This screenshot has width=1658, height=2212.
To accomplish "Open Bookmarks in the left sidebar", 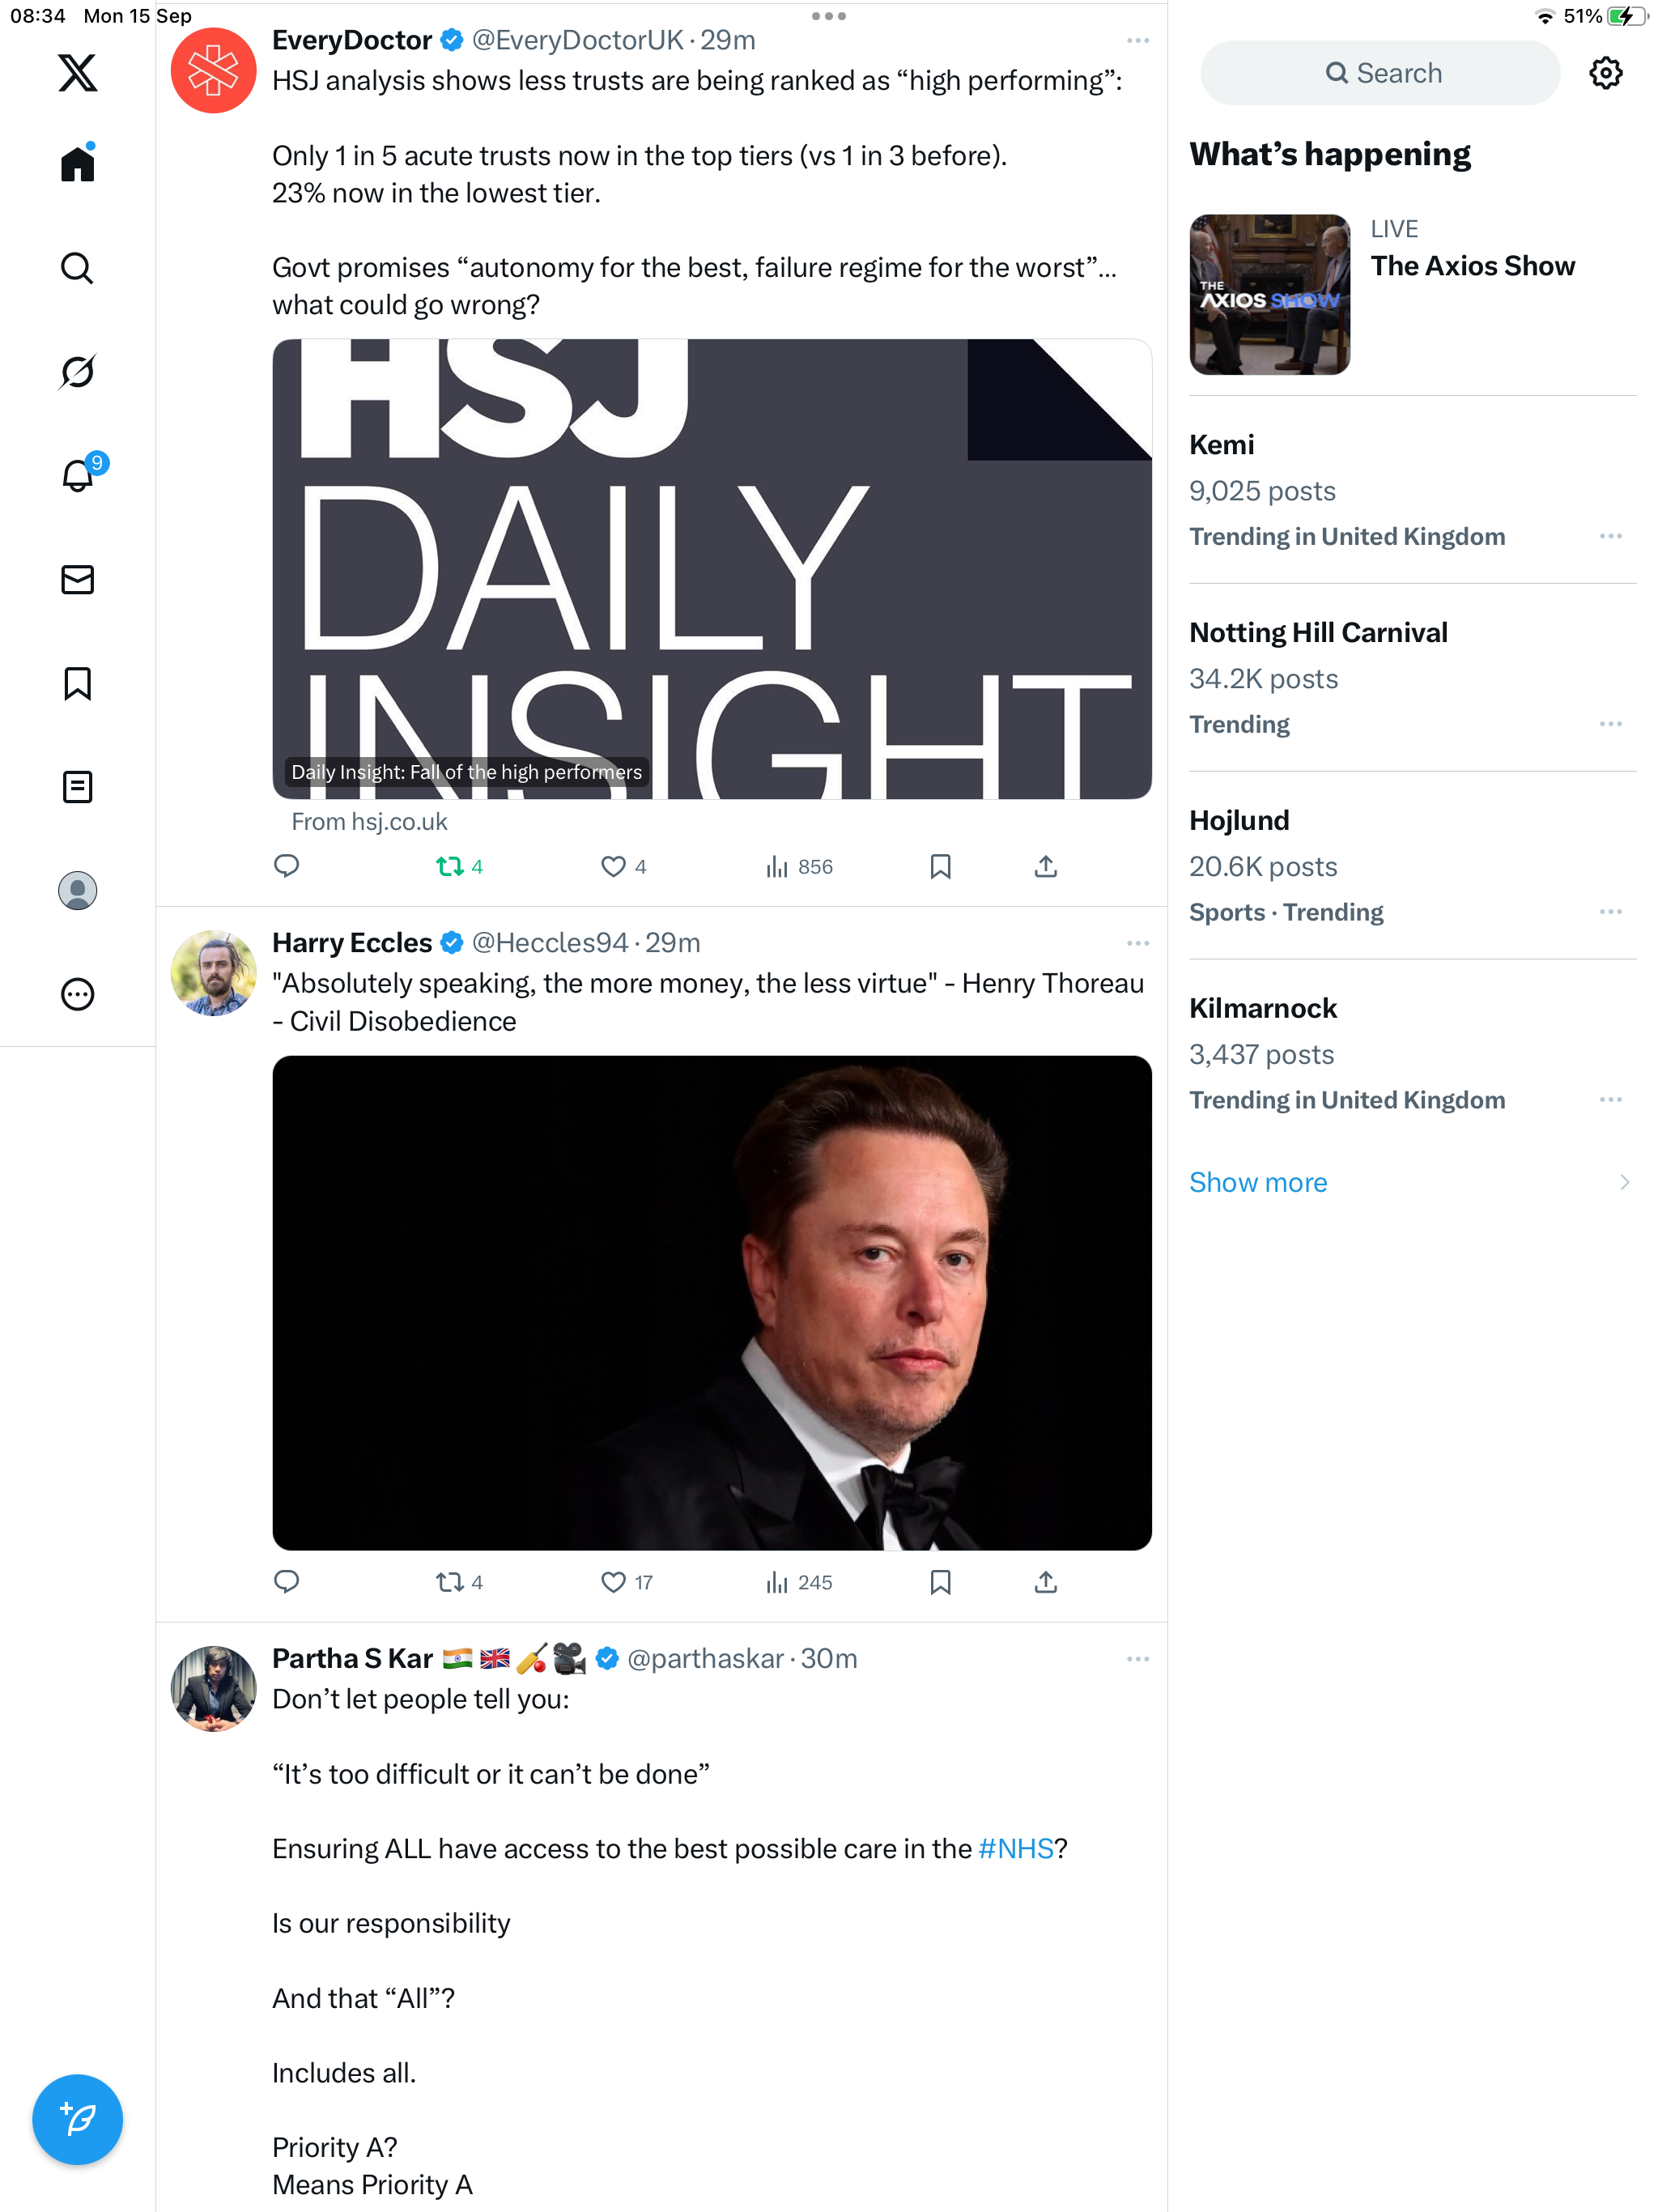I will pos(77,684).
